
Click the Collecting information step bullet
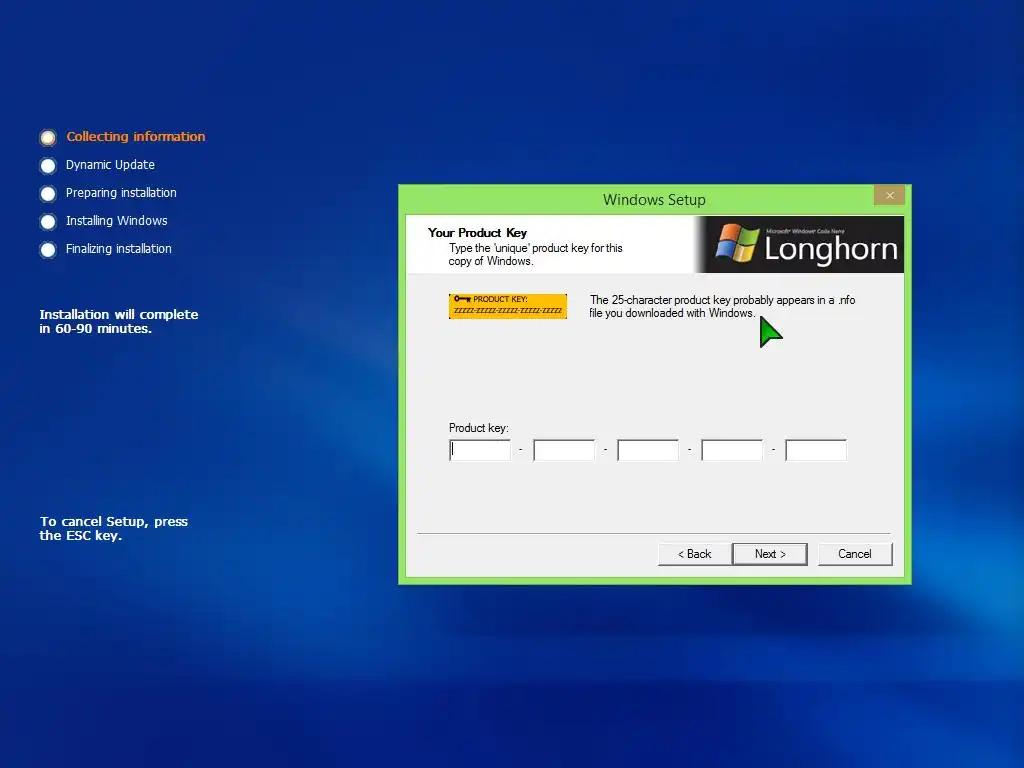(x=48, y=137)
